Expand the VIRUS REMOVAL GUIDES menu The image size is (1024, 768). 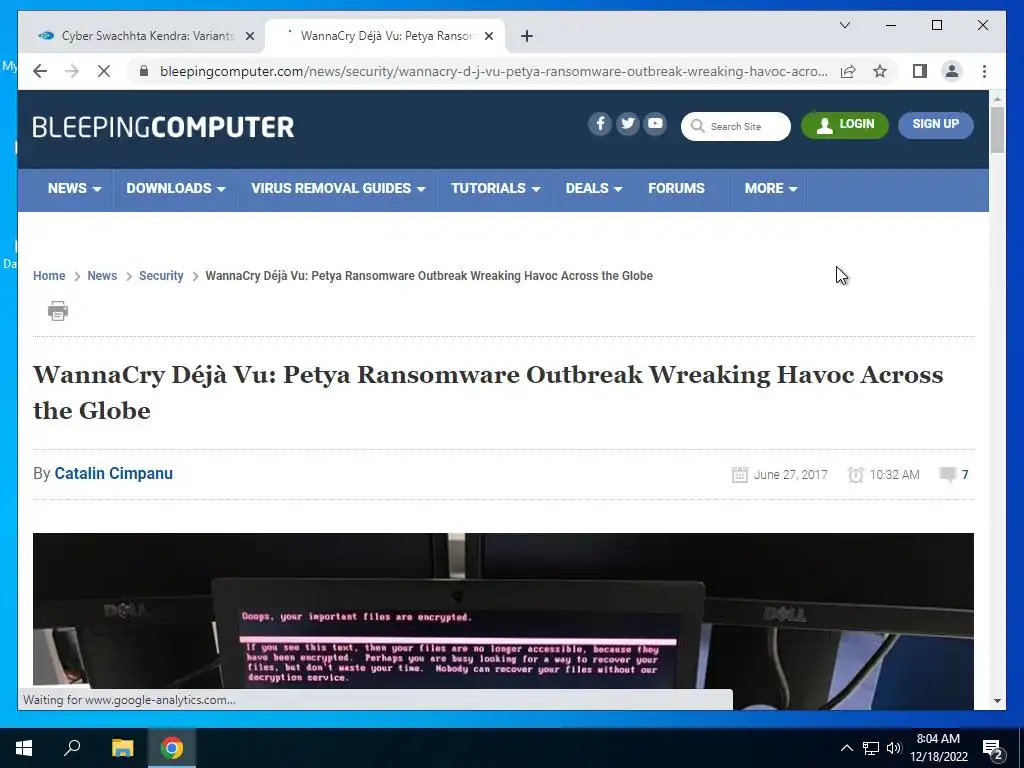tap(338, 189)
